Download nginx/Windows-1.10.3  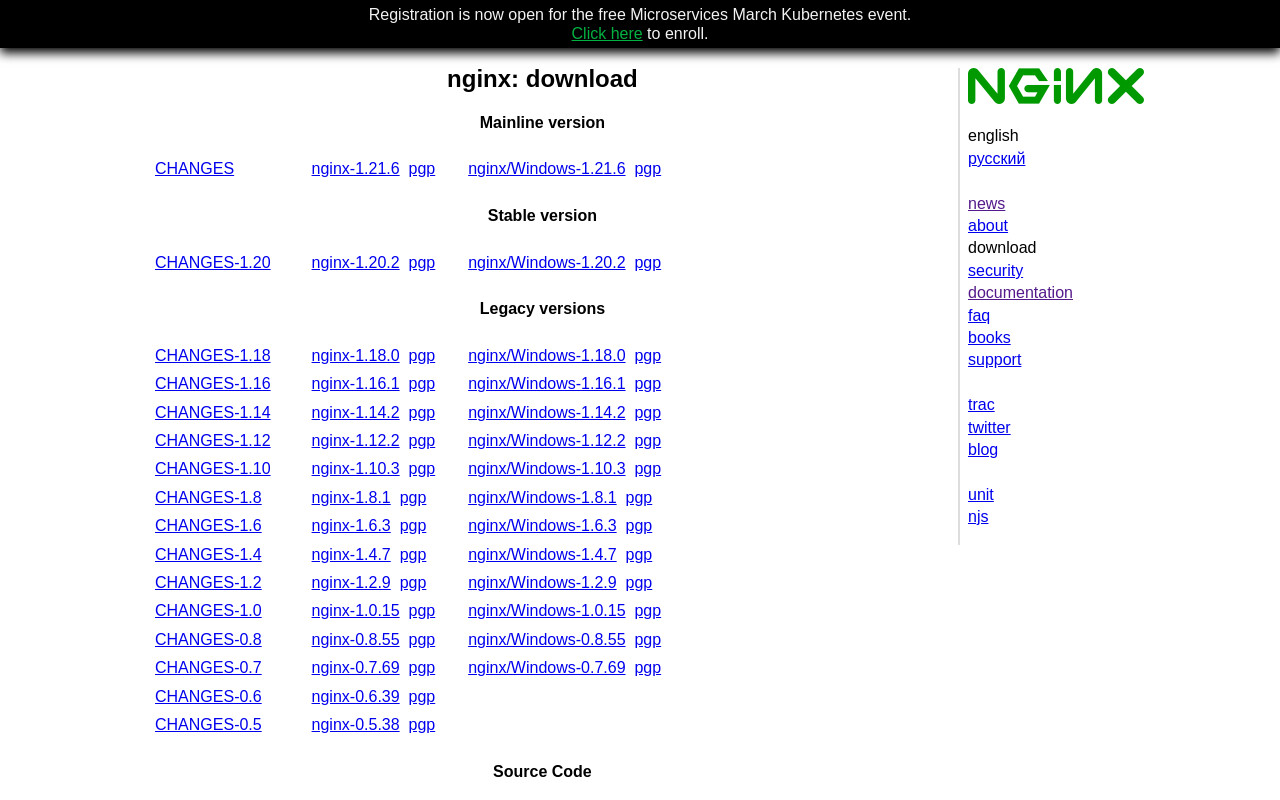pos(547,469)
